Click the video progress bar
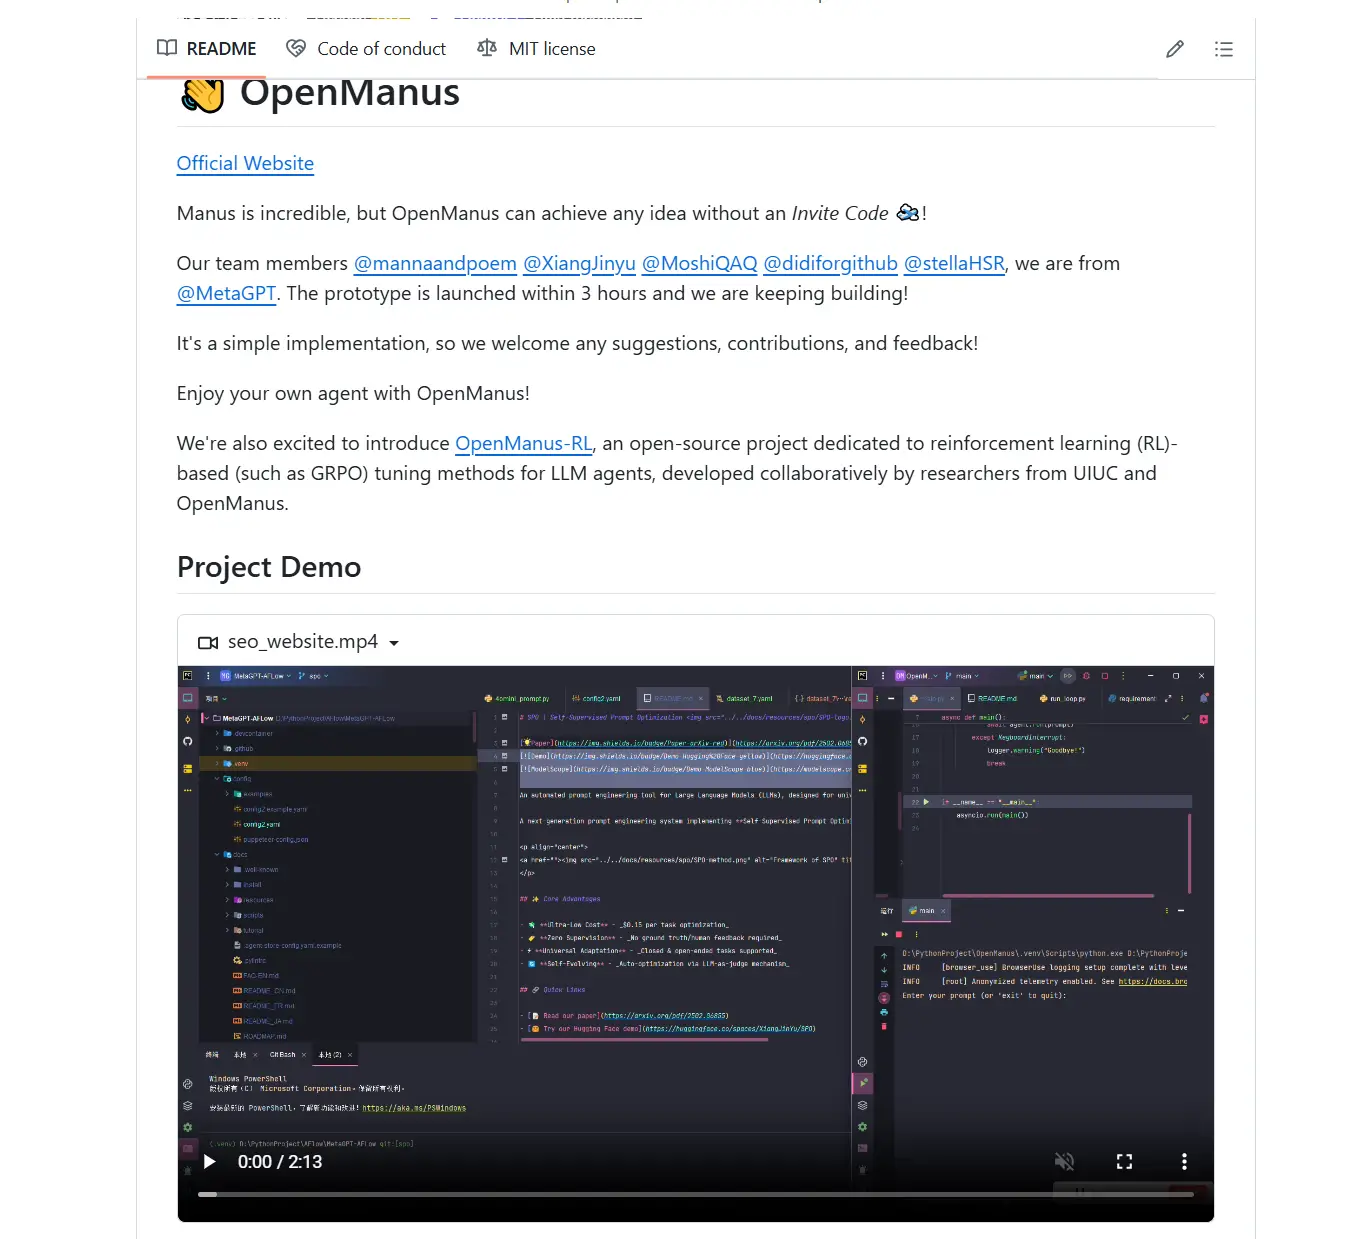This screenshot has width=1358, height=1239. pos(696,1194)
